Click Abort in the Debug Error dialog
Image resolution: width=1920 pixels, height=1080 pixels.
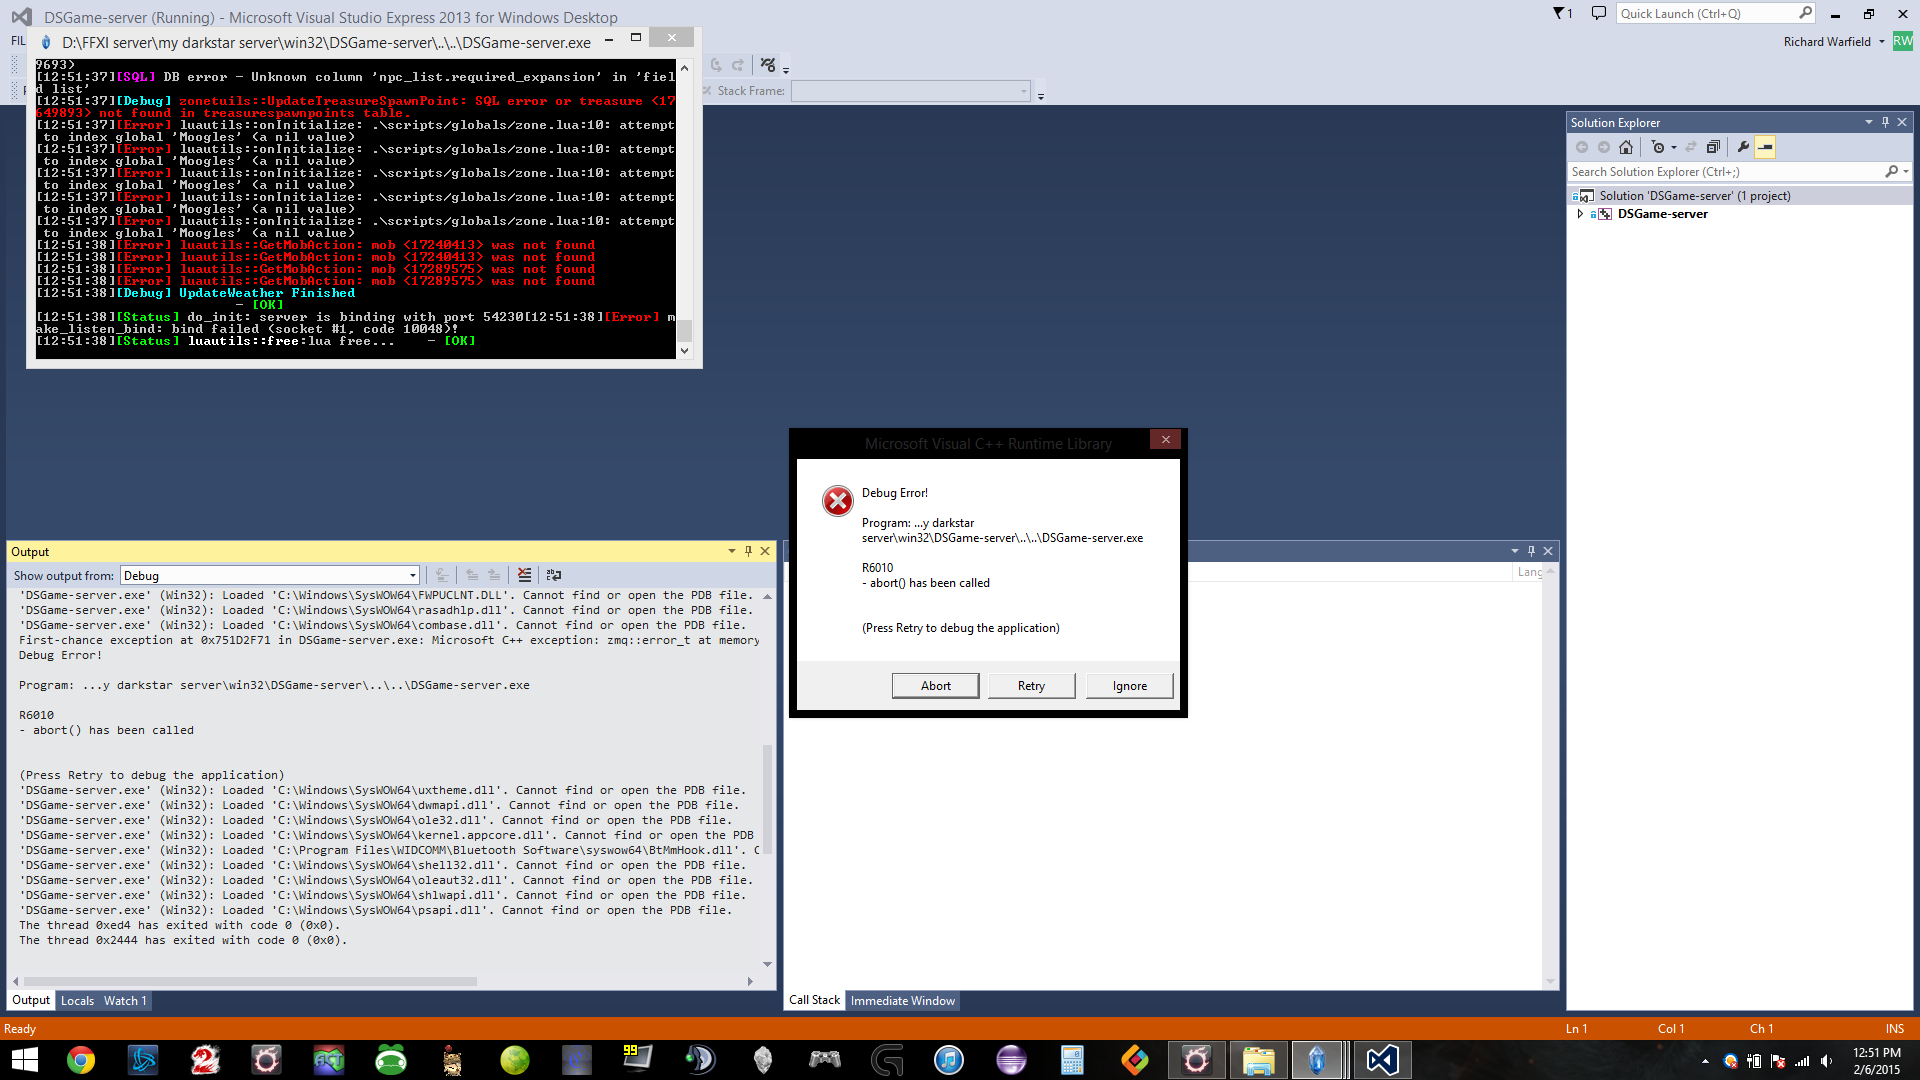pos(935,686)
